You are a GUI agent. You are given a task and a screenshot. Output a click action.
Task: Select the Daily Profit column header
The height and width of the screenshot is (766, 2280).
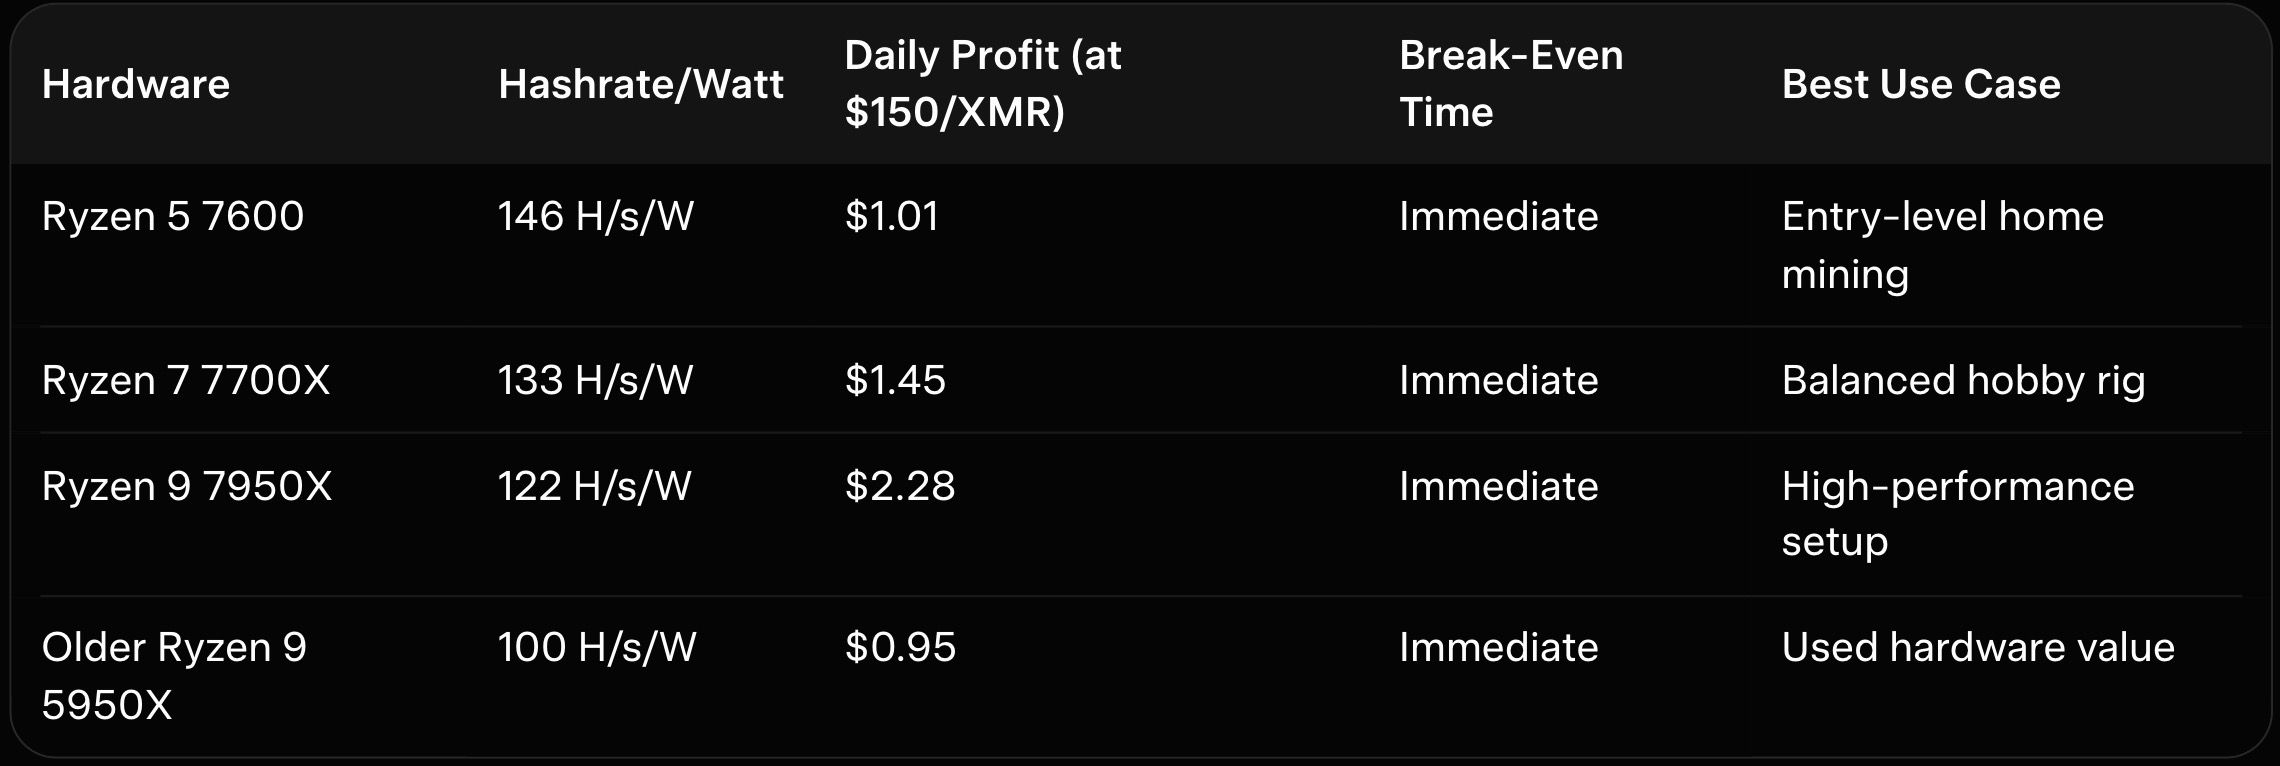coord(983,84)
